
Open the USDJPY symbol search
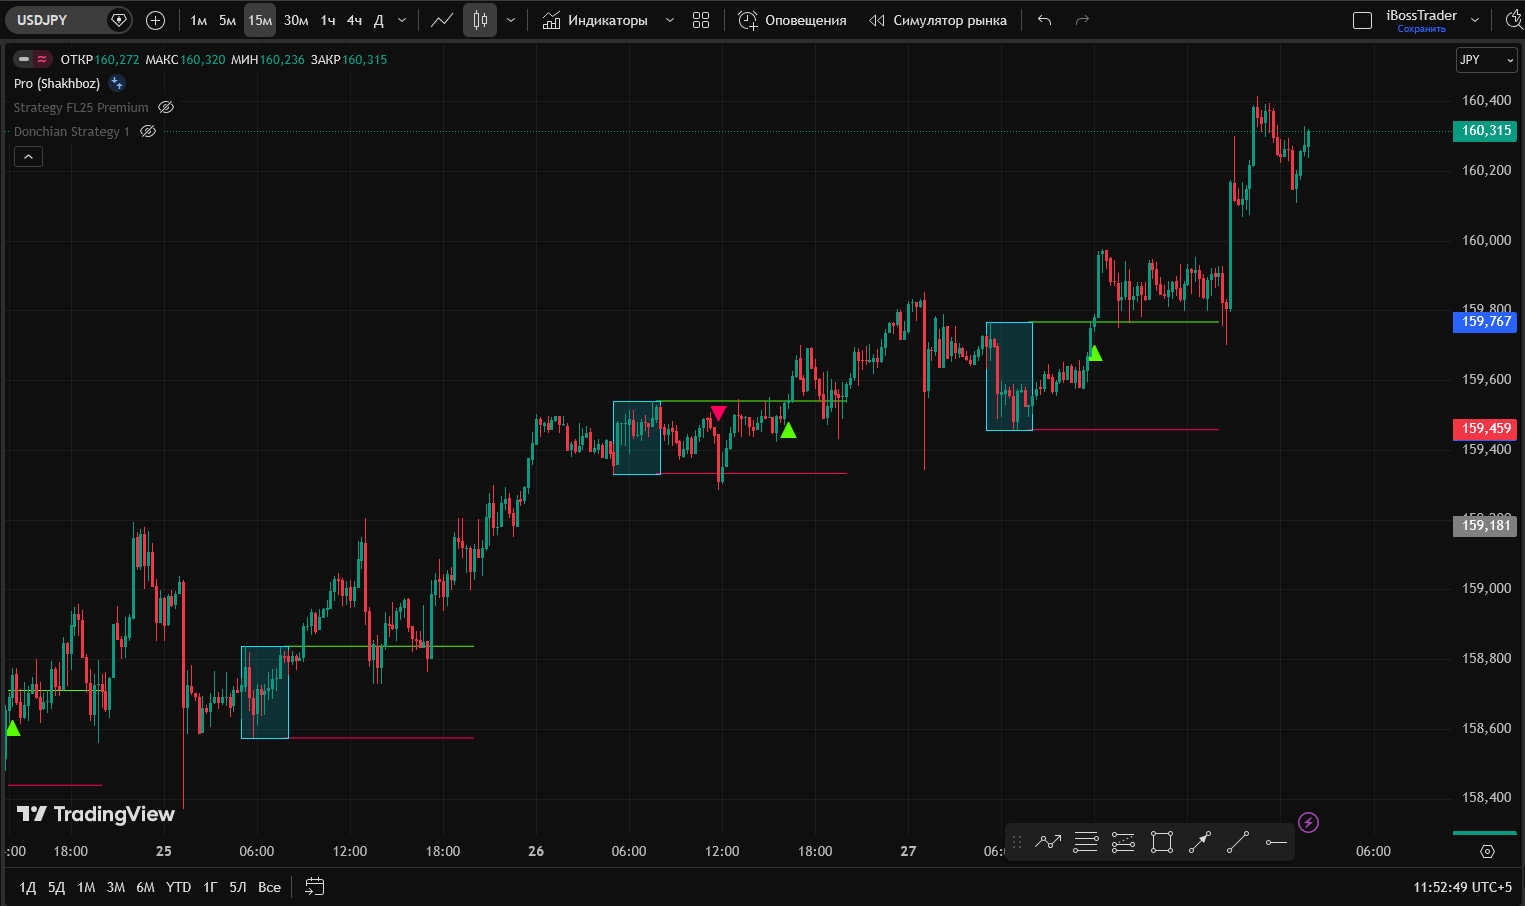click(x=55, y=20)
